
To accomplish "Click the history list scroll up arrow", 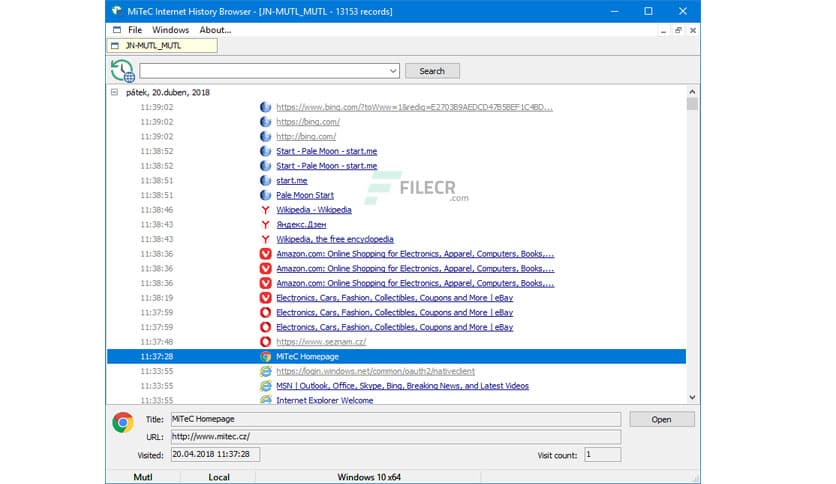I will click(692, 92).
